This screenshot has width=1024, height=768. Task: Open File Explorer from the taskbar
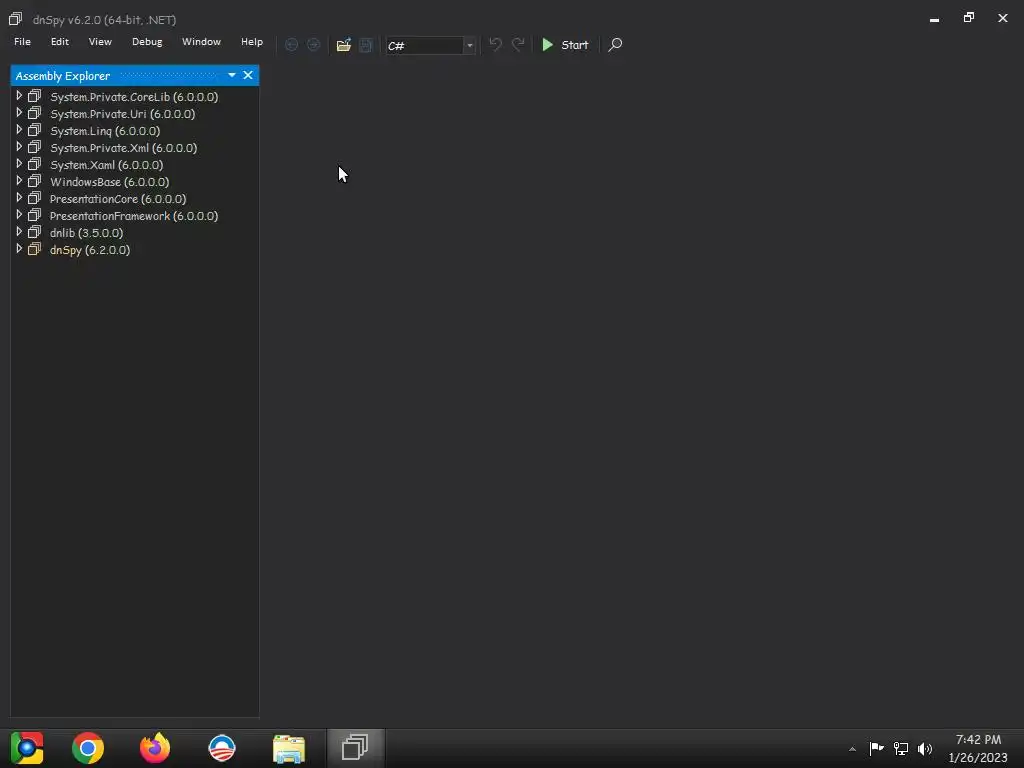point(289,748)
